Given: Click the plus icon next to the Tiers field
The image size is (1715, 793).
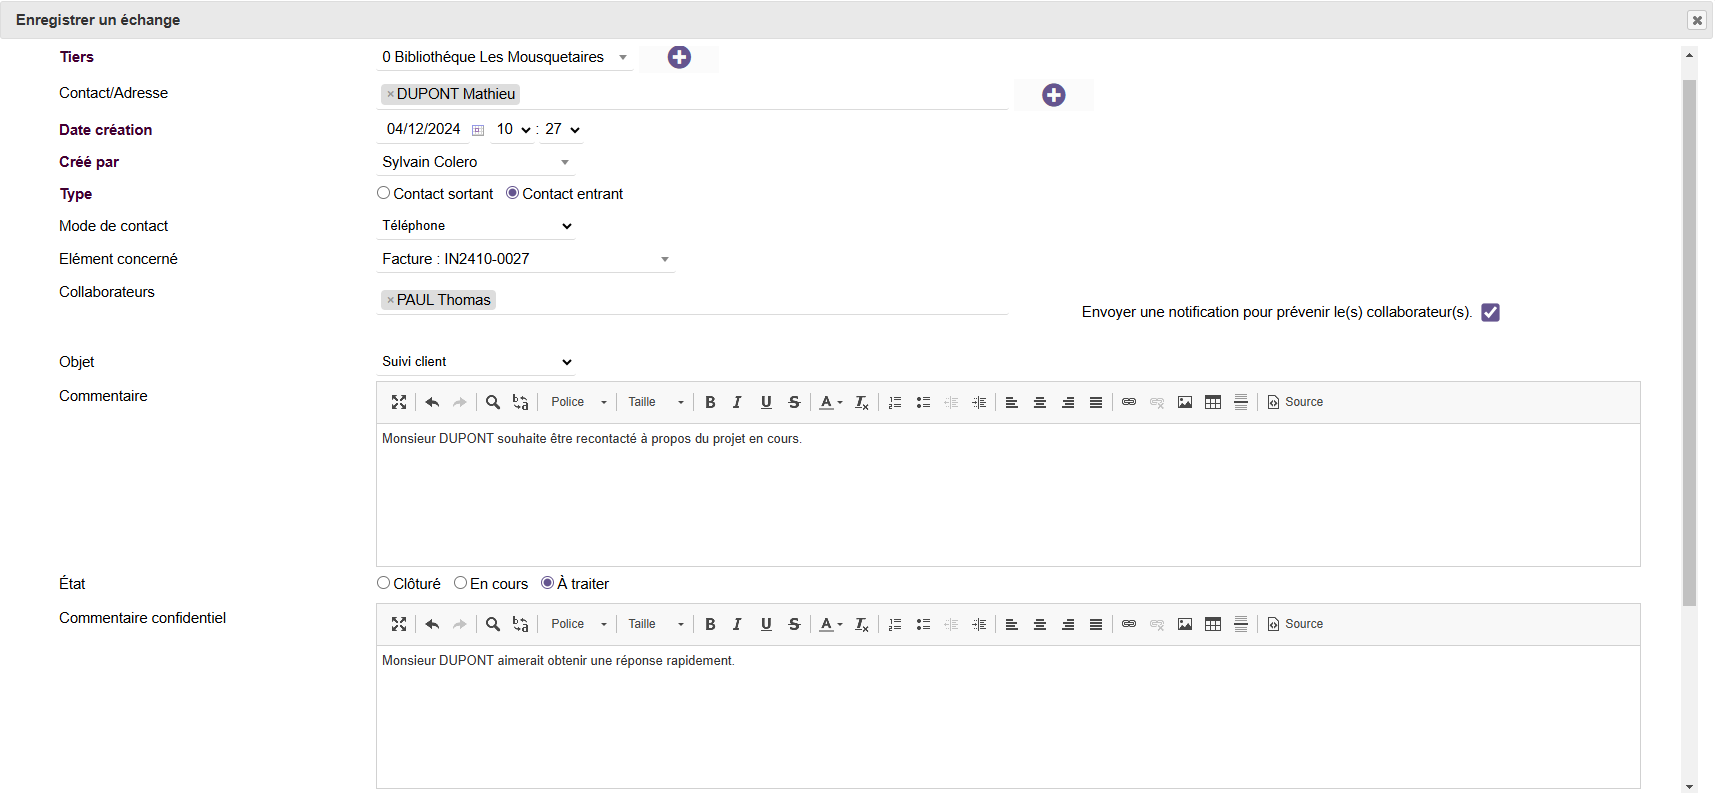Looking at the screenshot, I should [x=679, y=58].
